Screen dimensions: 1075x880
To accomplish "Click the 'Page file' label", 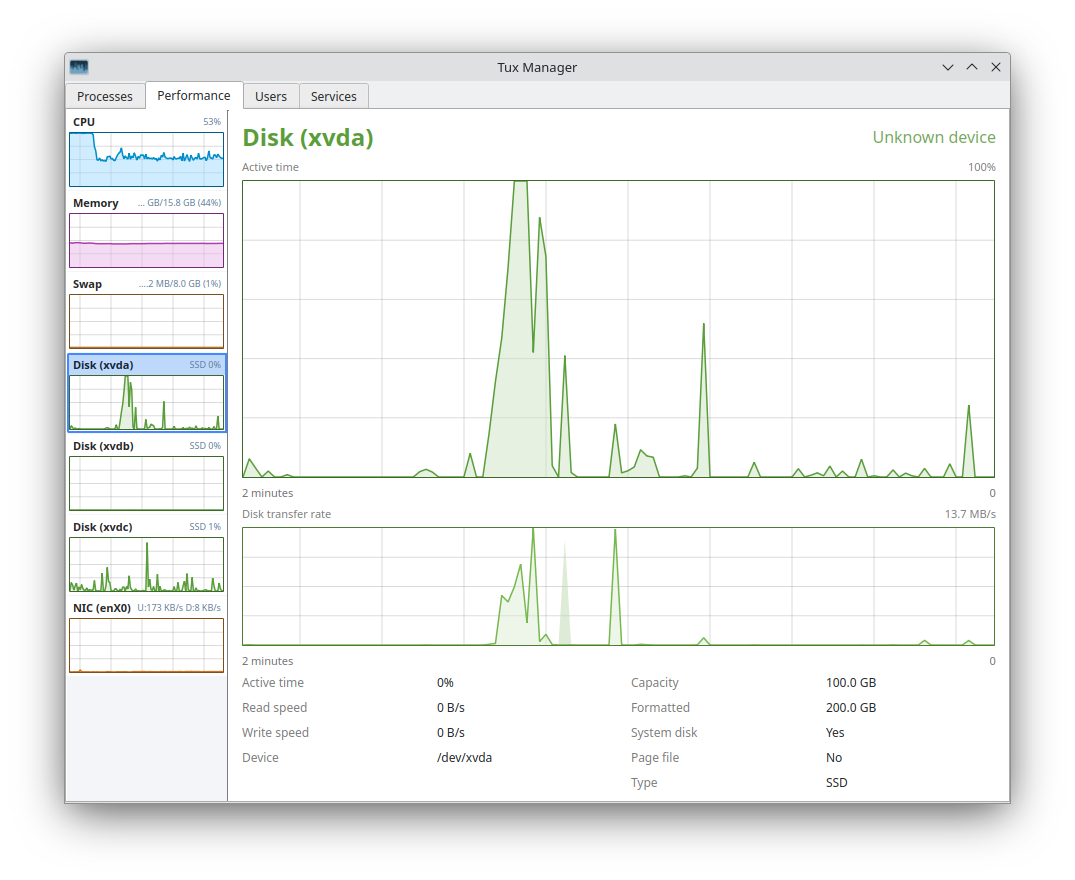I will 655,757.
